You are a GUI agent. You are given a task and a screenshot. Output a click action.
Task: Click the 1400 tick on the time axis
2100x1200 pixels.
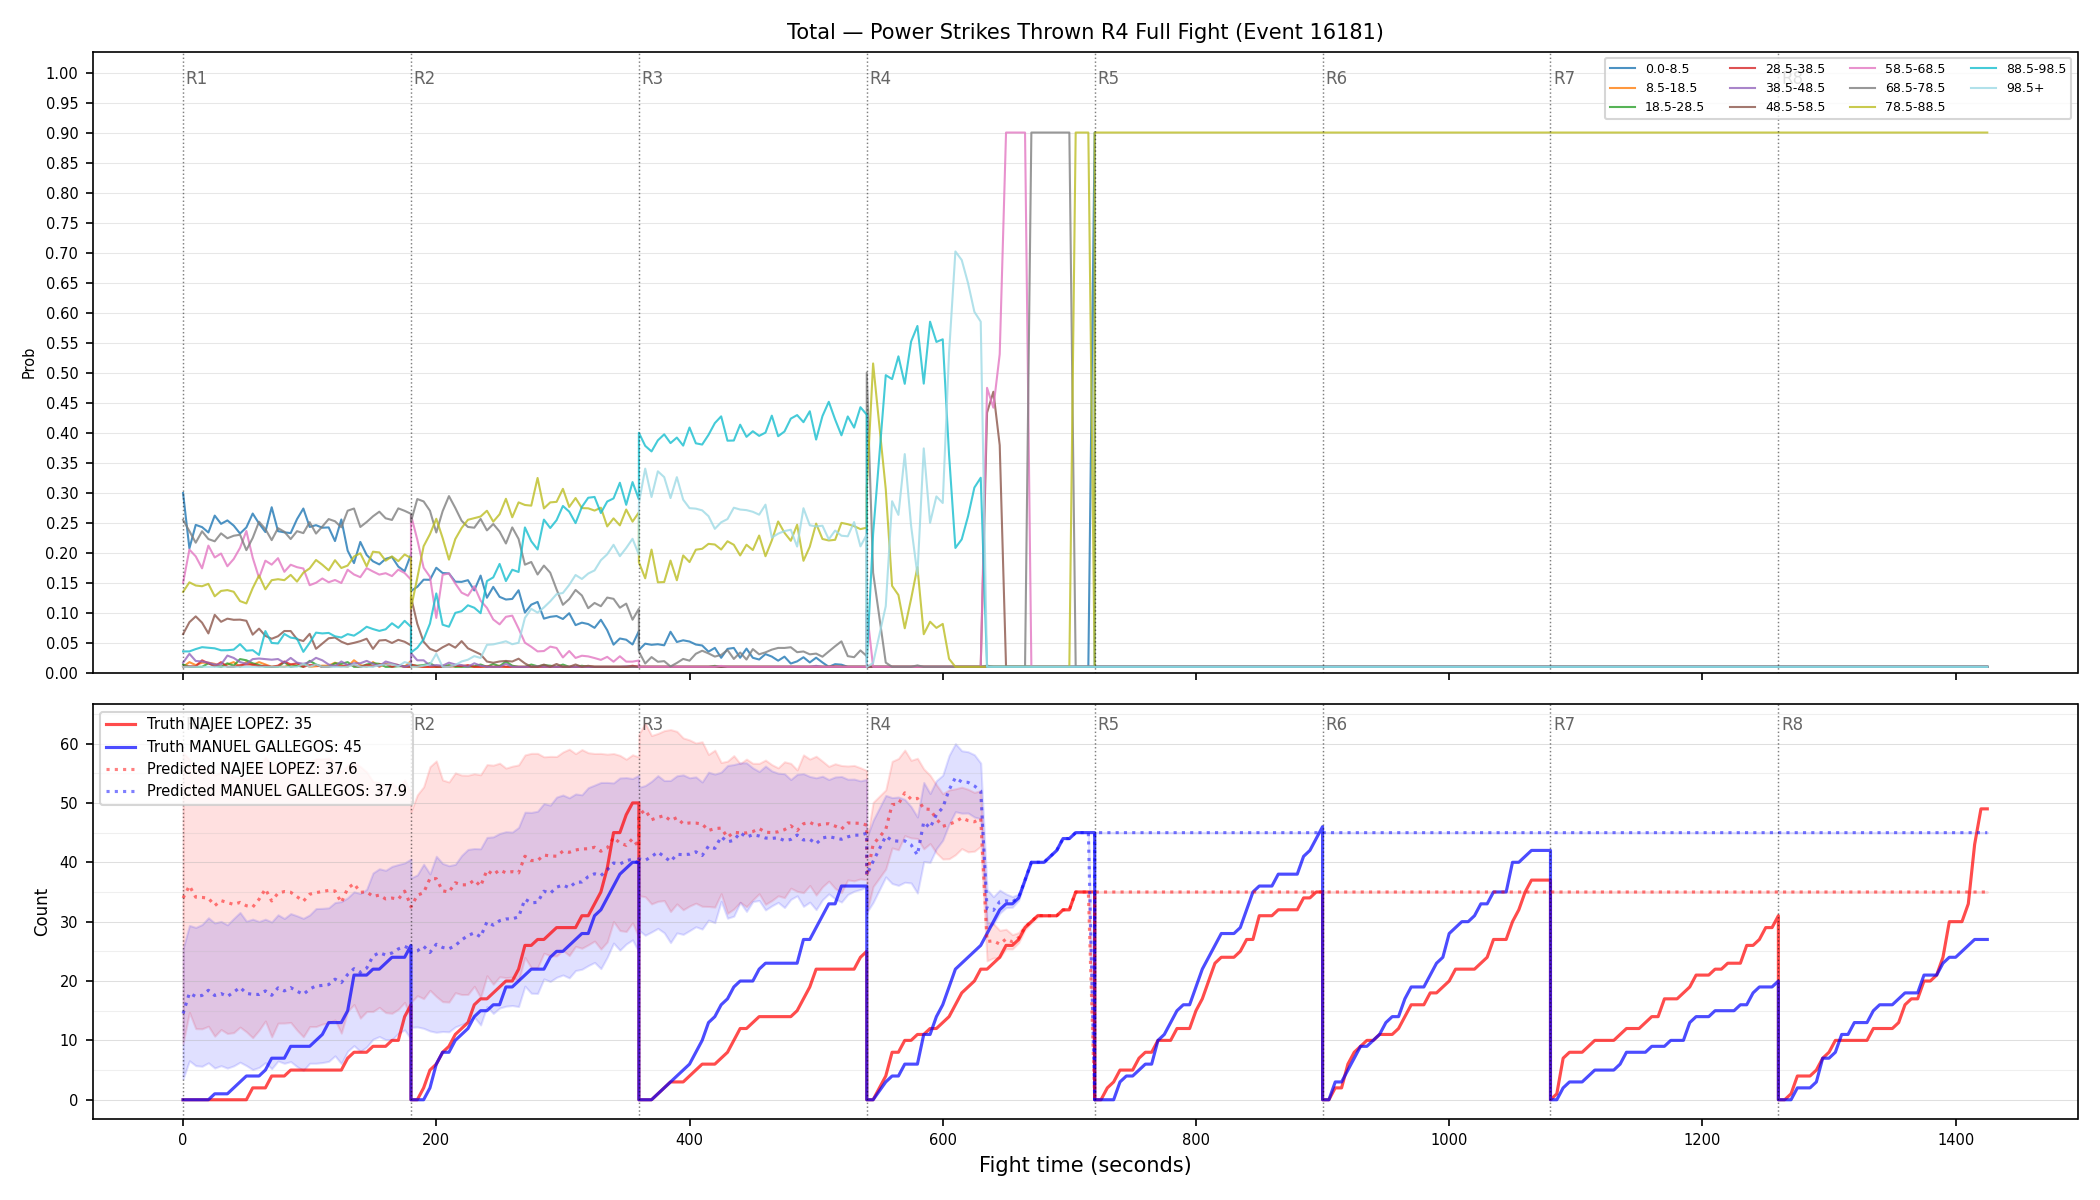(1956, 1138)
